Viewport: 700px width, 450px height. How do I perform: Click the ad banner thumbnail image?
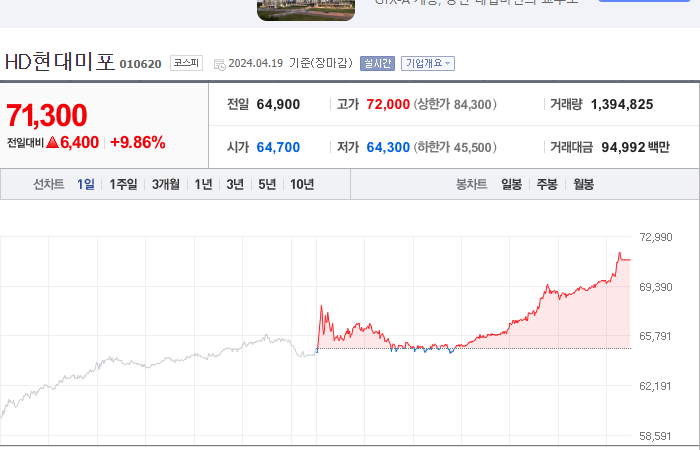pyautogui.click(x=306, y=10)
